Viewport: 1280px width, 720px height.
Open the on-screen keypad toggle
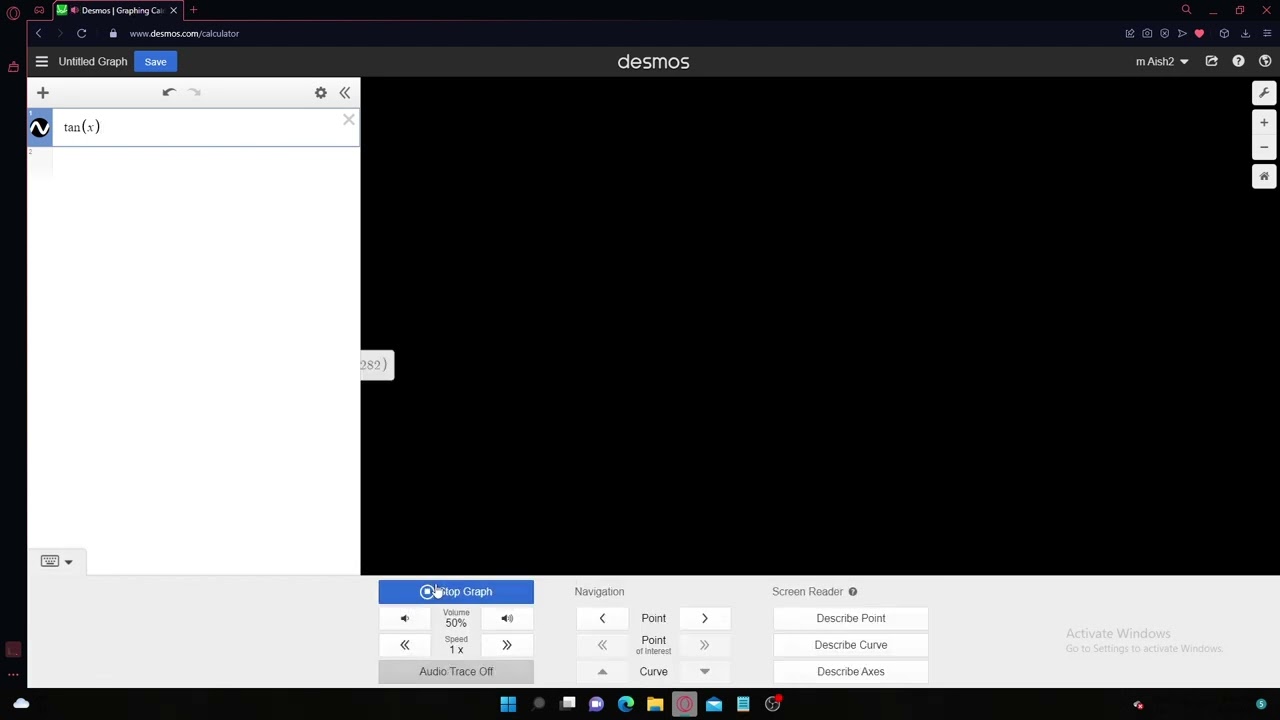(56, 561)
